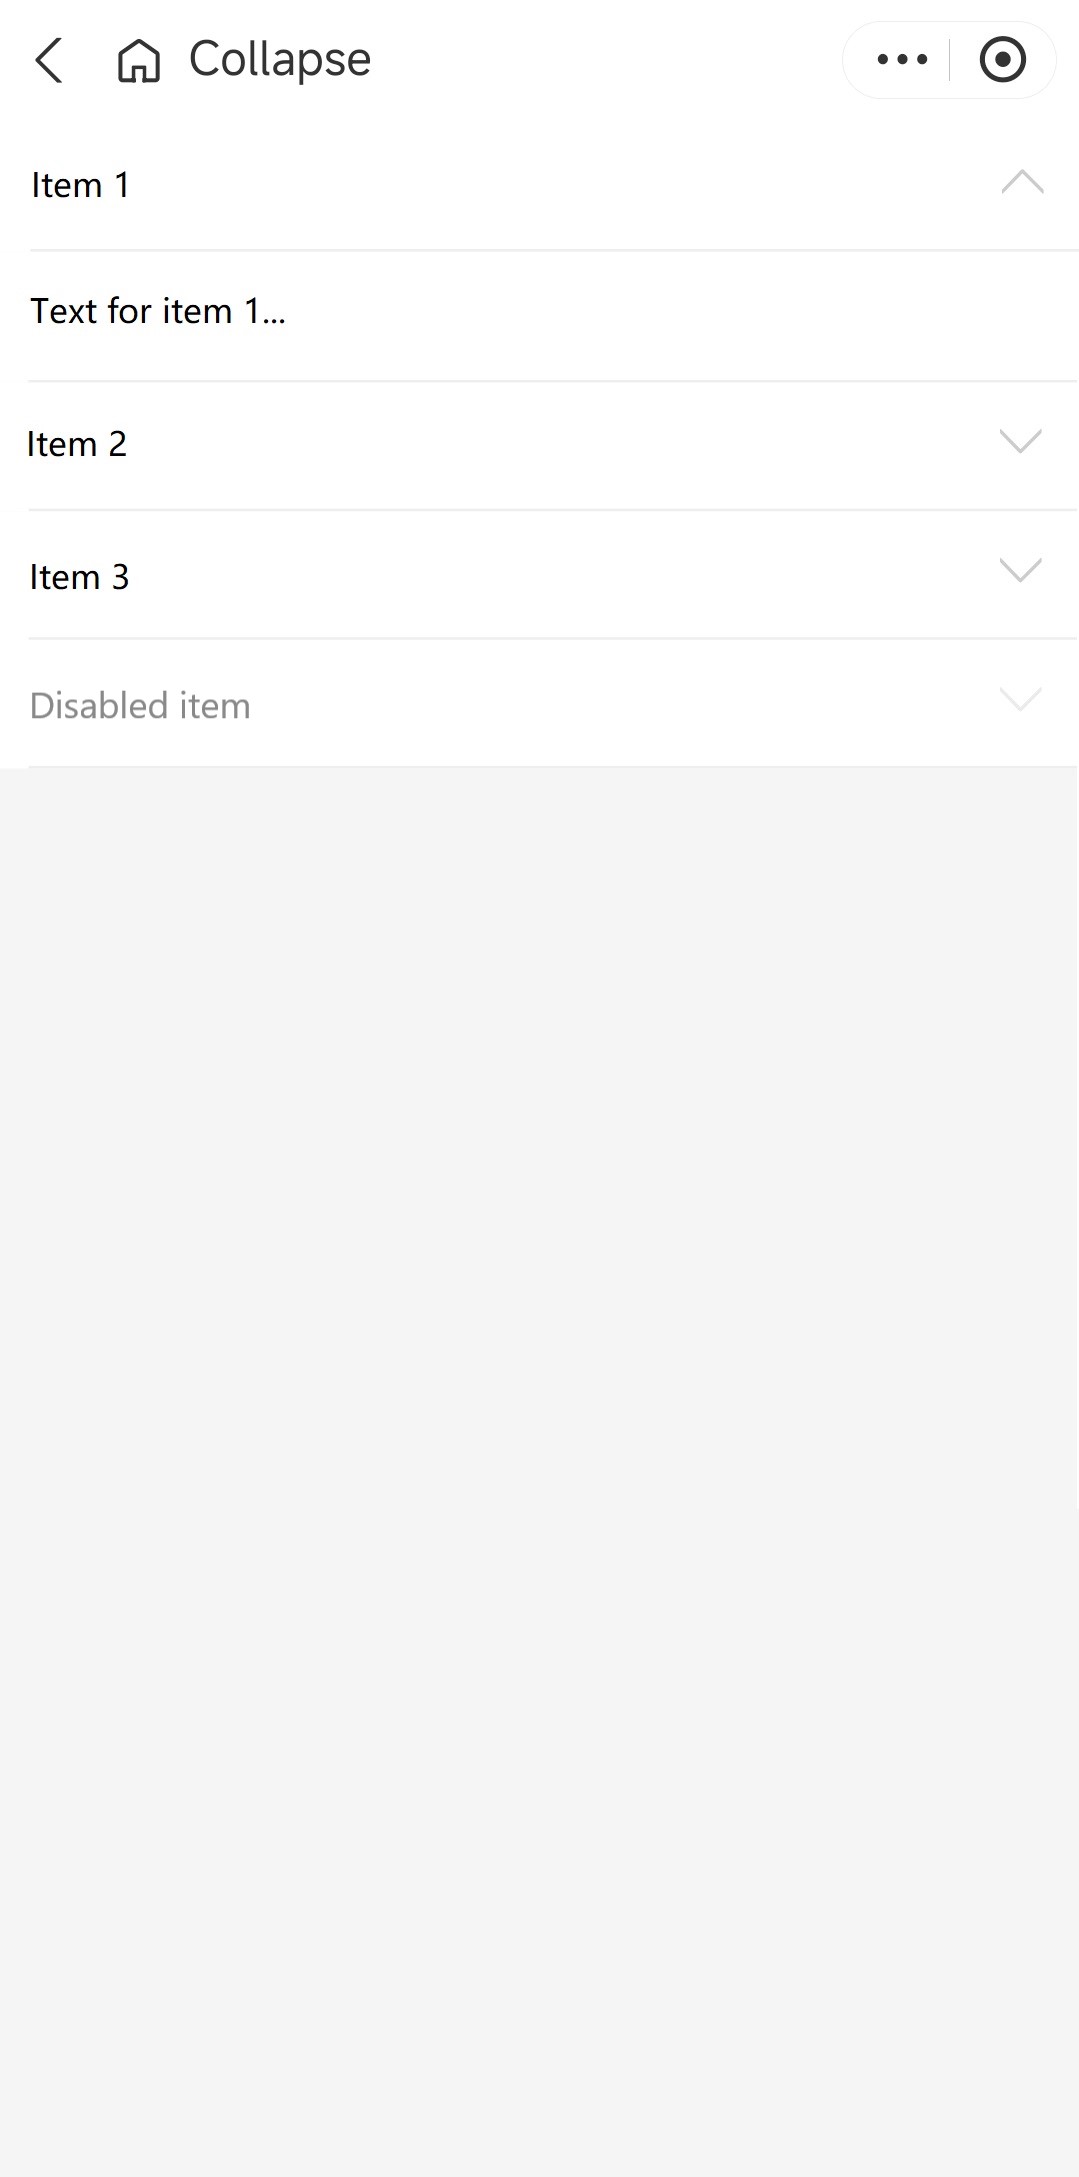Tap the home icon beside Collapse
Viewport: 1079px width, 2177px height.
[138, 60]
